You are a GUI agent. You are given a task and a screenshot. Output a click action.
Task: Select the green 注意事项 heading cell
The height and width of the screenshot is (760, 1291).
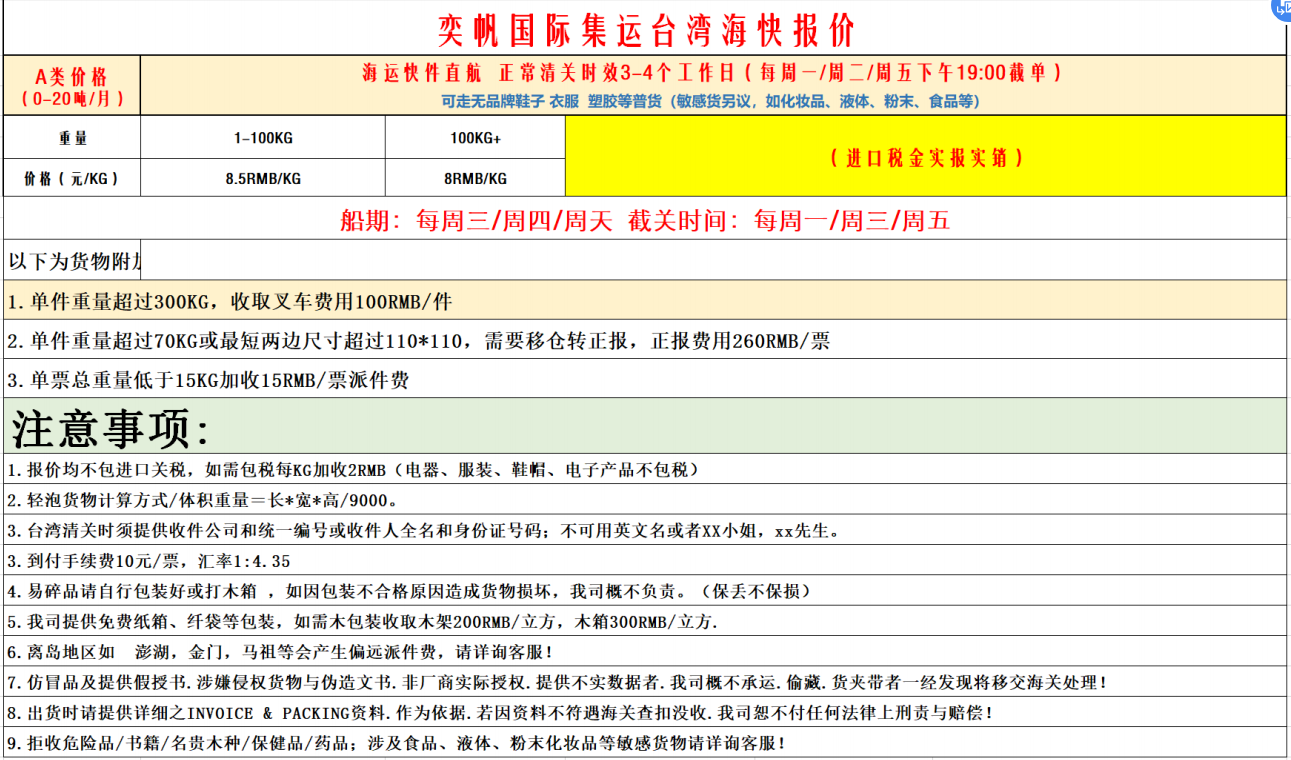click(645, 427)
